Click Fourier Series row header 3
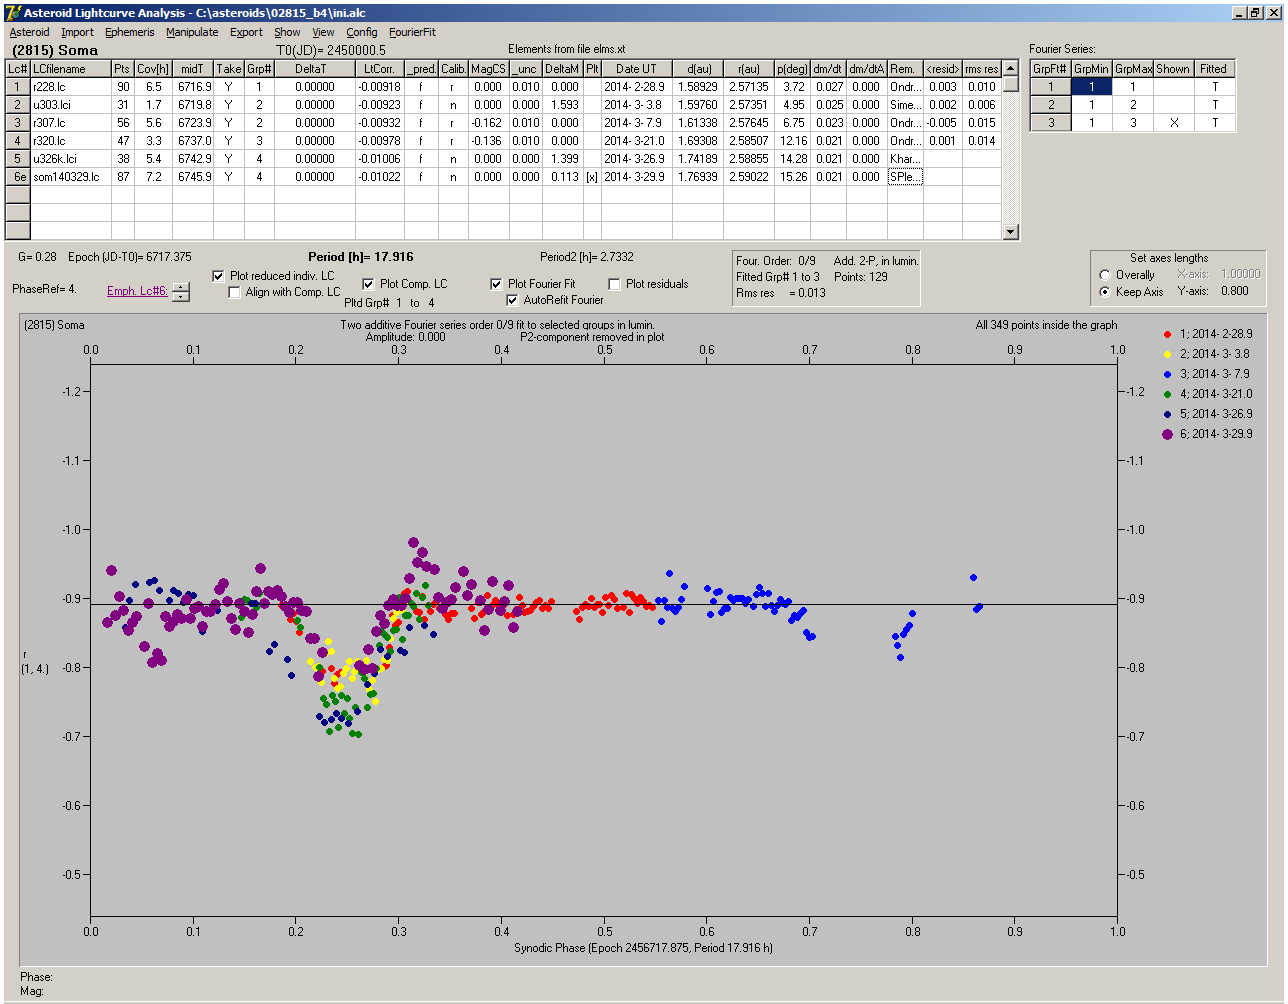This screenshot has height=1004, width=1288. (x=1050, y=122)
